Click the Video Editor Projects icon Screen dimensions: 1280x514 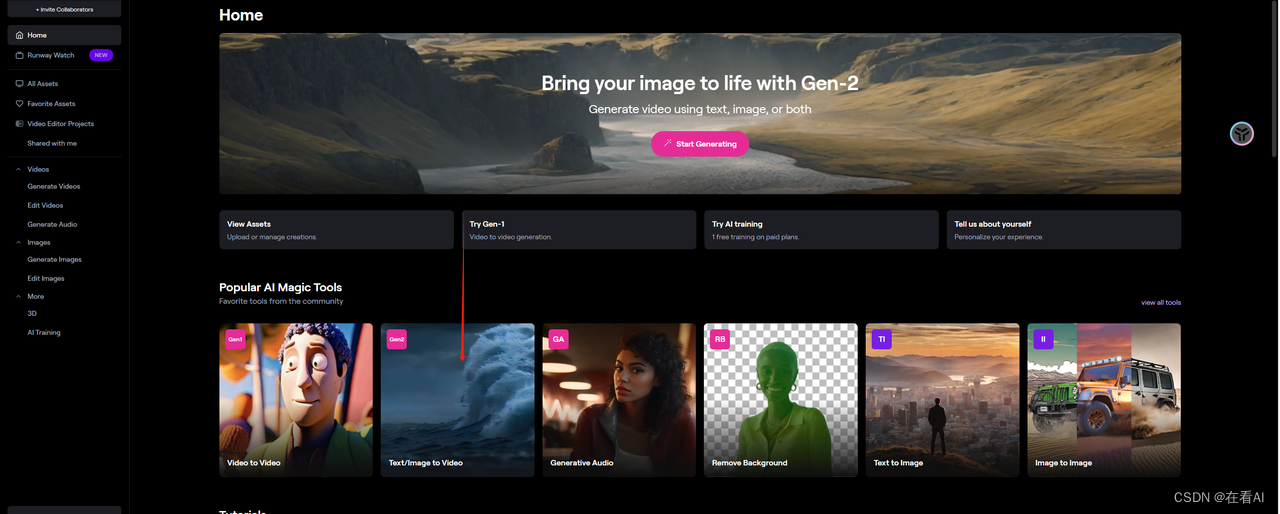coord(19,124)
